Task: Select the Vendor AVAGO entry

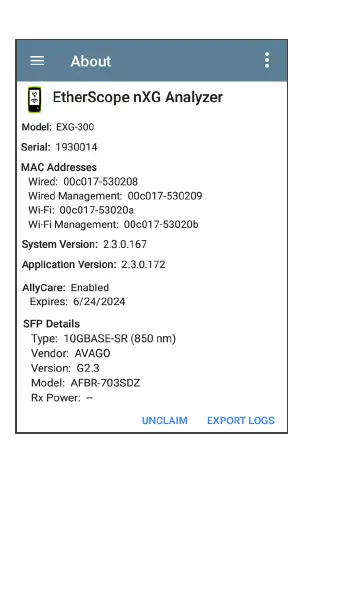Action: (x=71, y=353)
